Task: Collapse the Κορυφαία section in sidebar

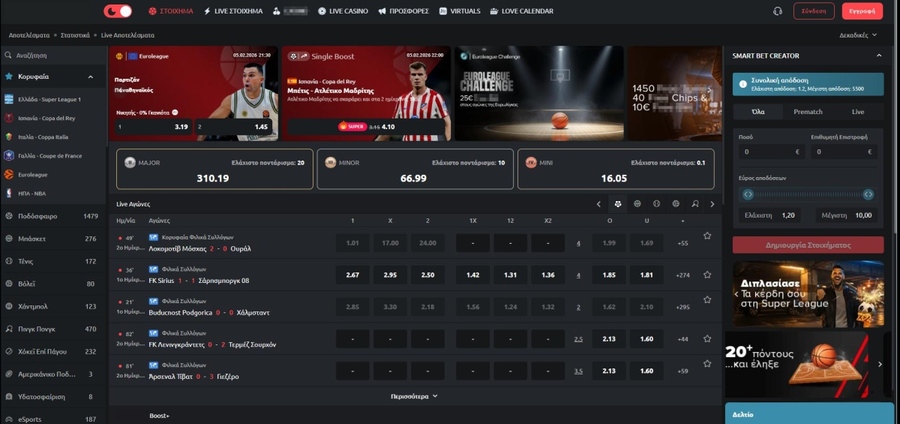Action: coord(91,76)
